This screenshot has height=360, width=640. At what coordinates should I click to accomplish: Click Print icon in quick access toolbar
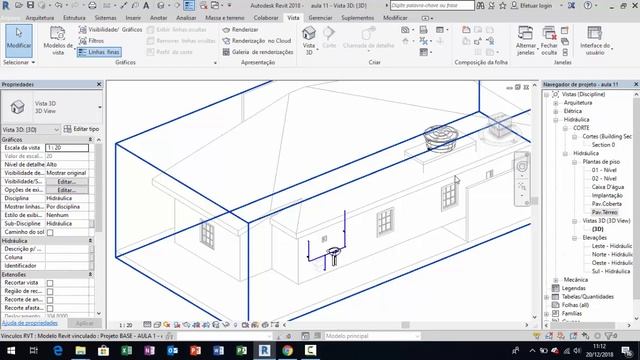tap(92, 5)
